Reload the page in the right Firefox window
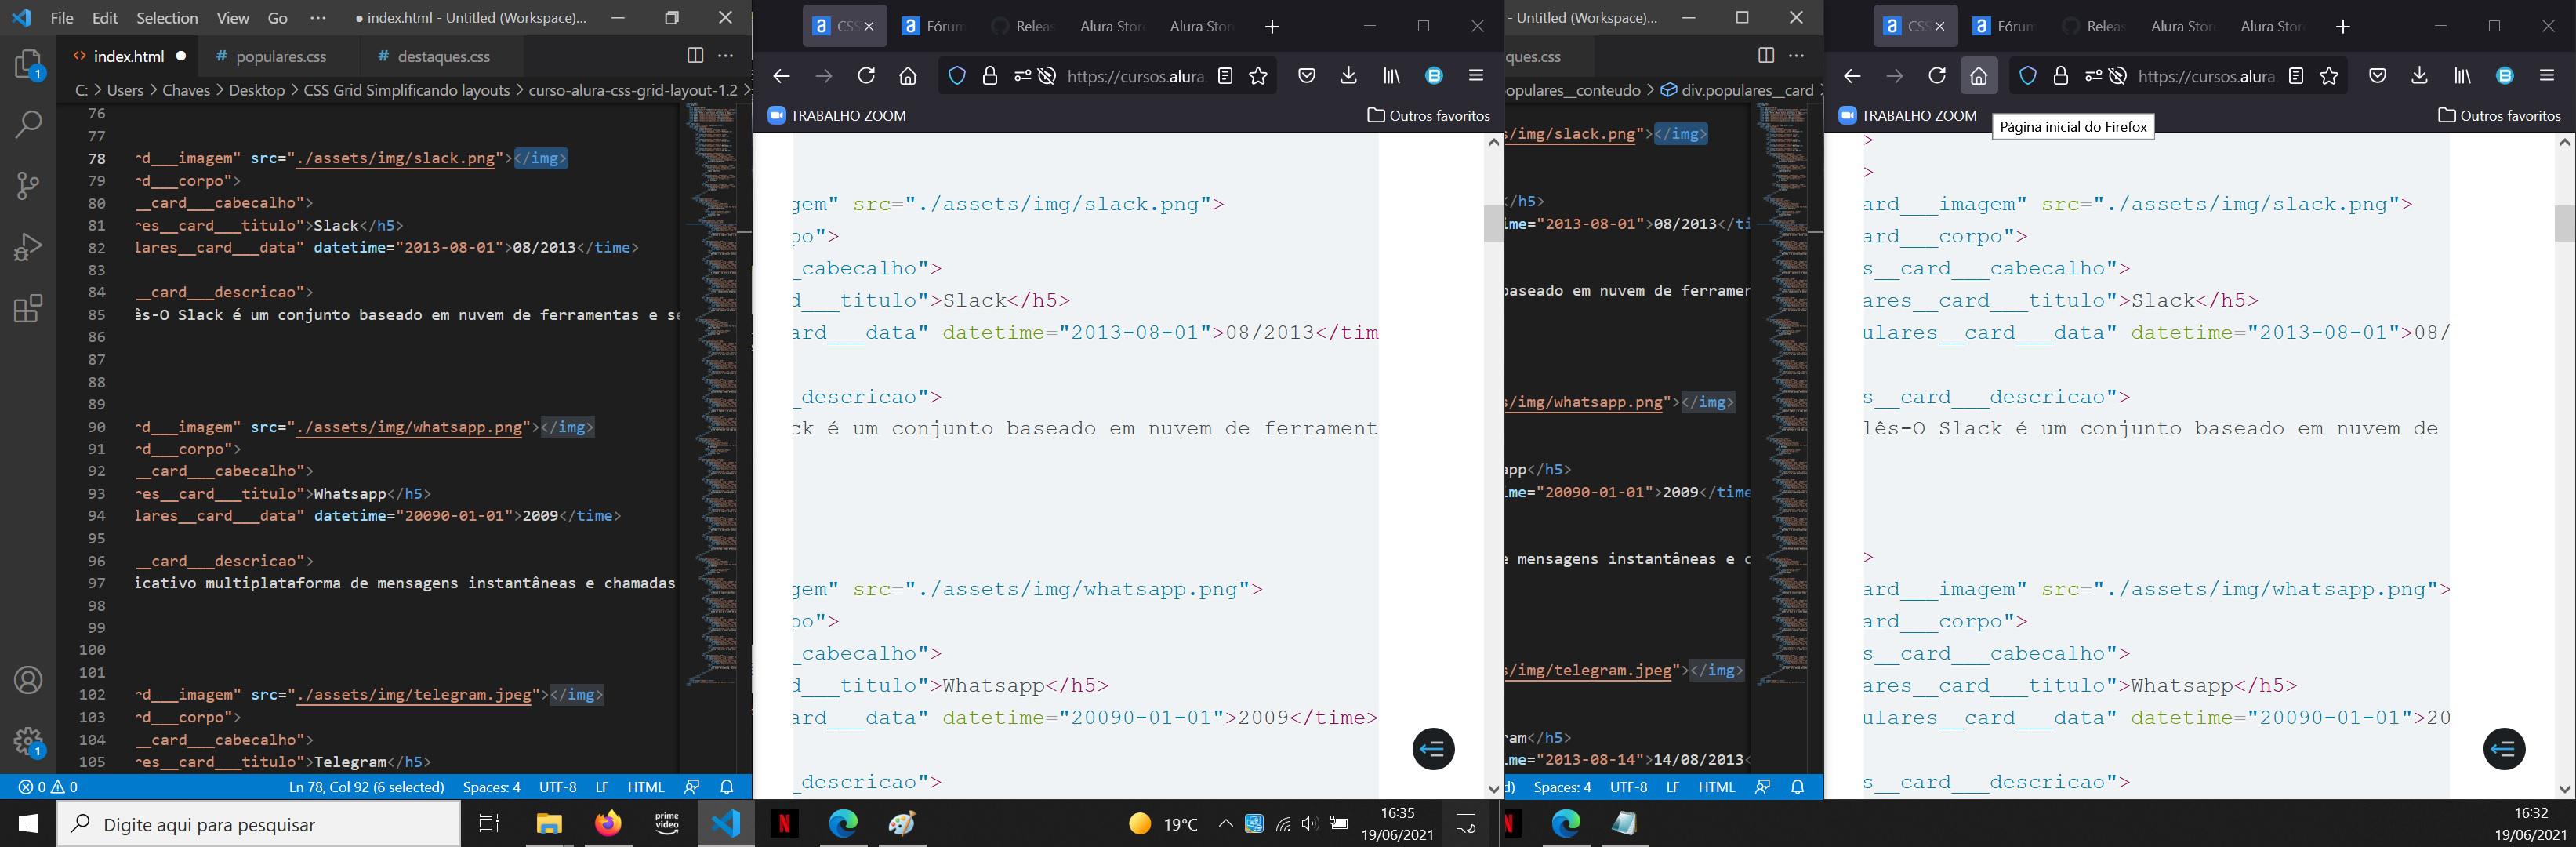Viewport: 2576px width, 847px height. pyautogui.click(x=1937, y=76)
